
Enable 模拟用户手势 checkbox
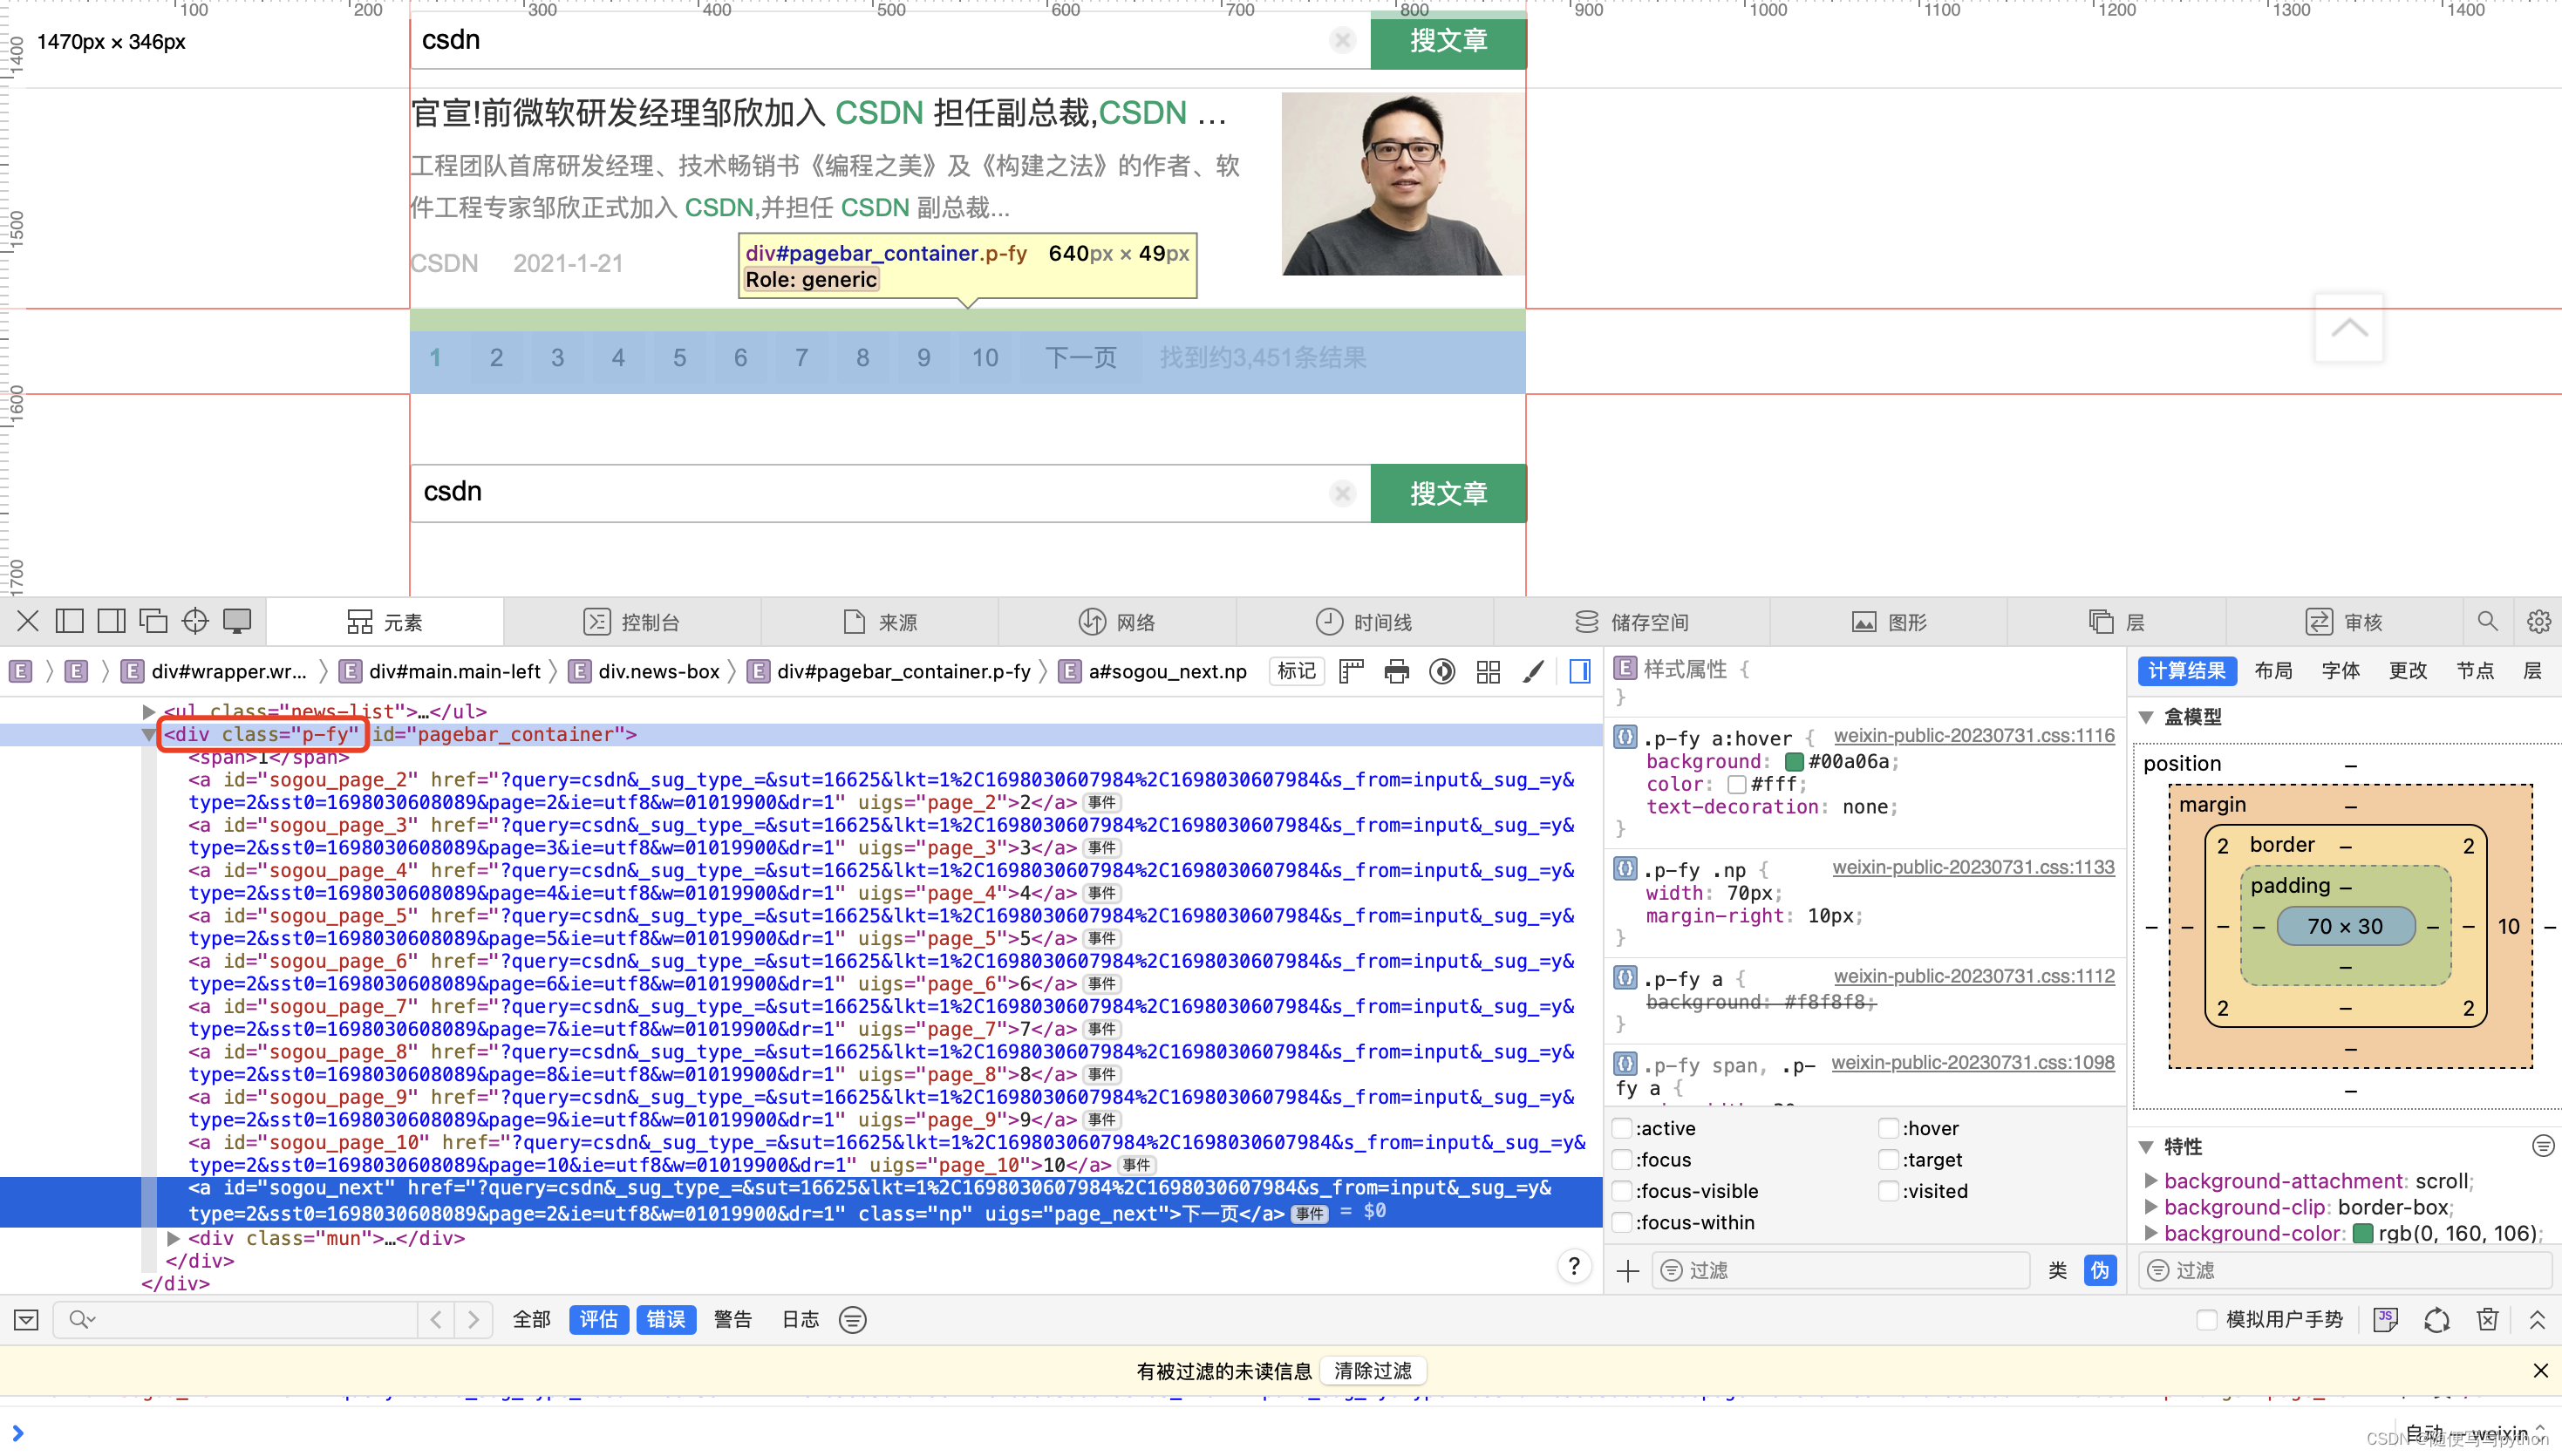point(2206,1319)
